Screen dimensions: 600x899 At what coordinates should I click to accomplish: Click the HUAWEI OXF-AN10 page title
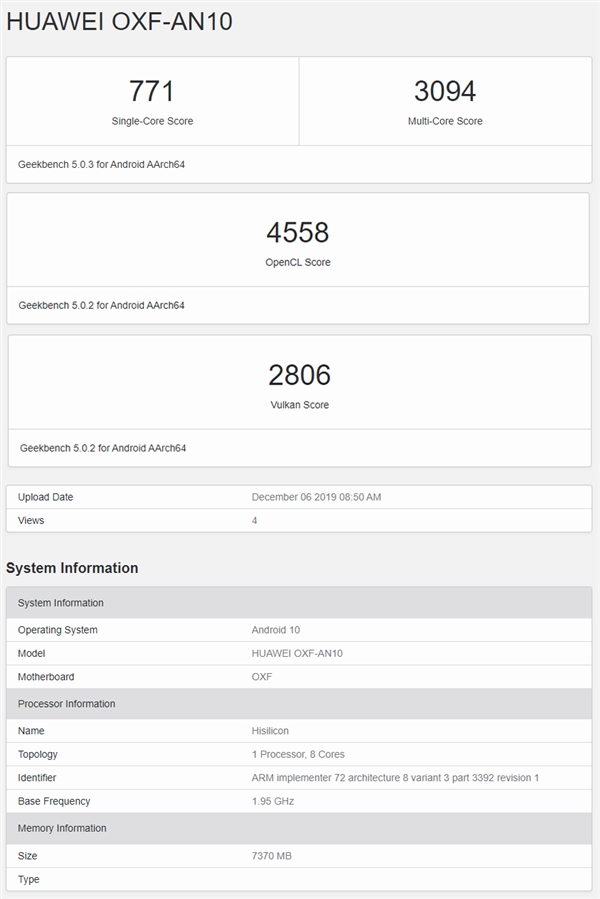(x=119, y=22)
